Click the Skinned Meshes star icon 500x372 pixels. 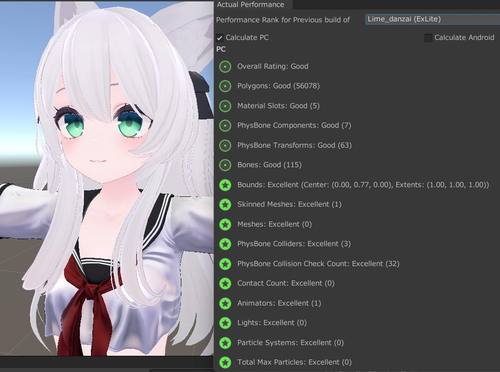point(225,205)
